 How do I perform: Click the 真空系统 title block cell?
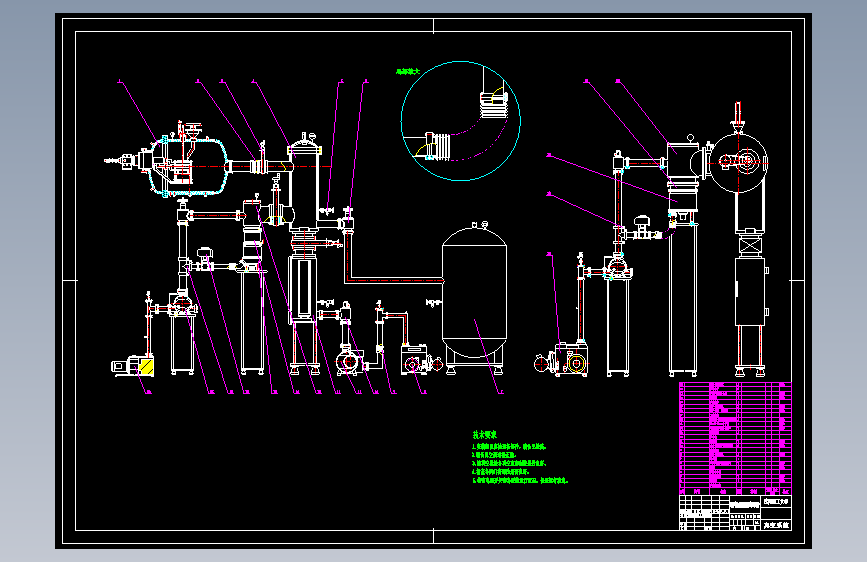(776, 525)
